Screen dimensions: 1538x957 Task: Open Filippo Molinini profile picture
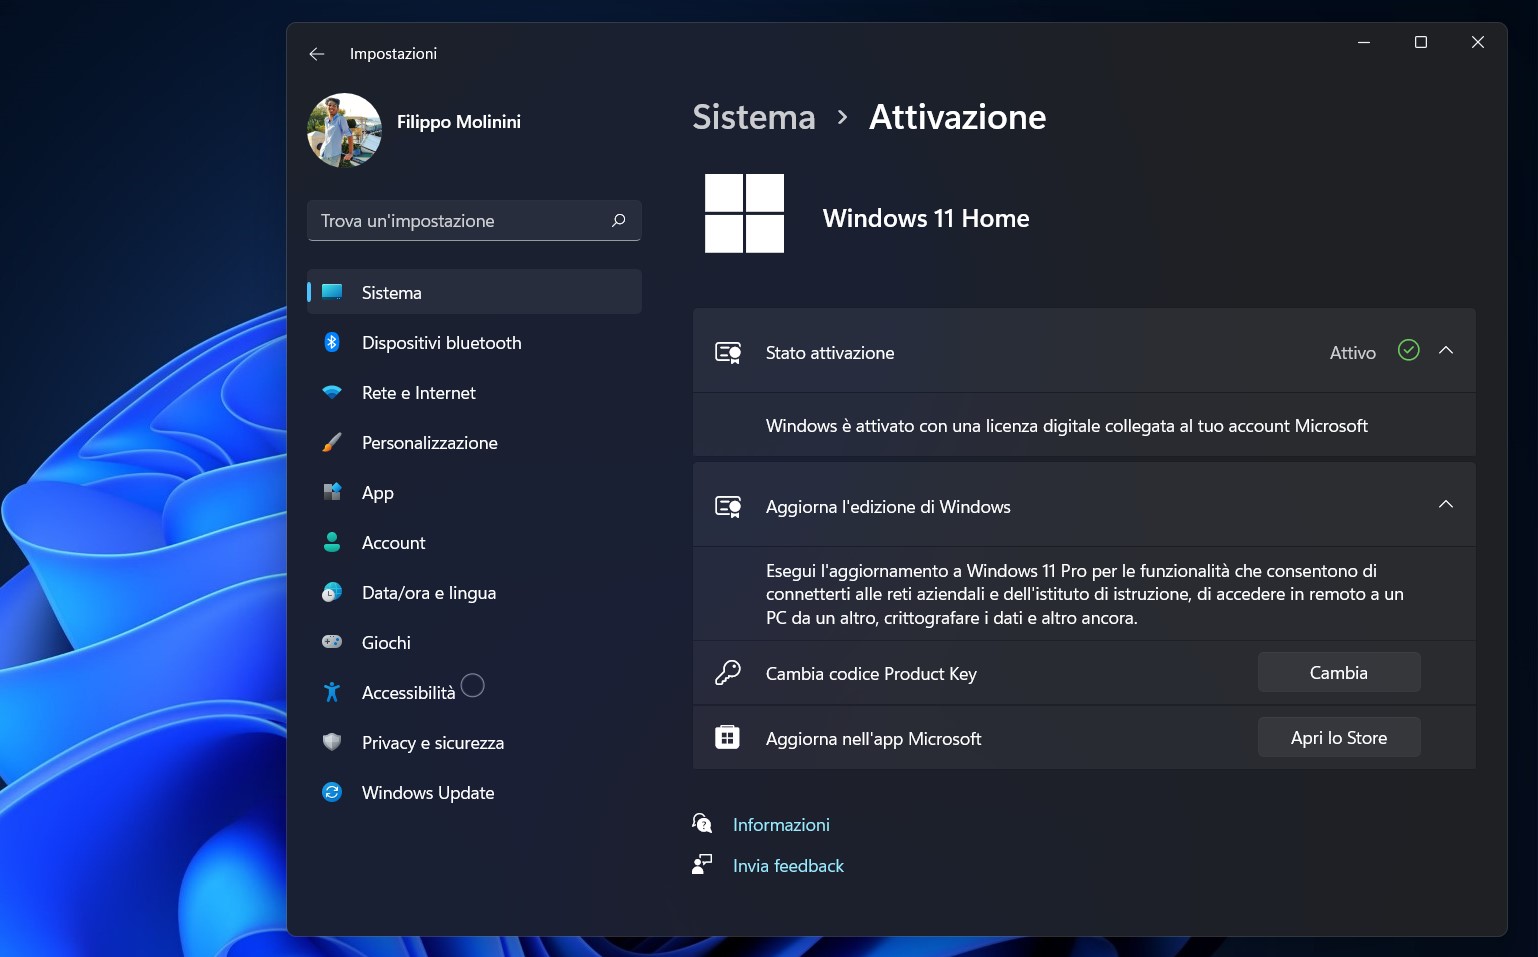344,130
